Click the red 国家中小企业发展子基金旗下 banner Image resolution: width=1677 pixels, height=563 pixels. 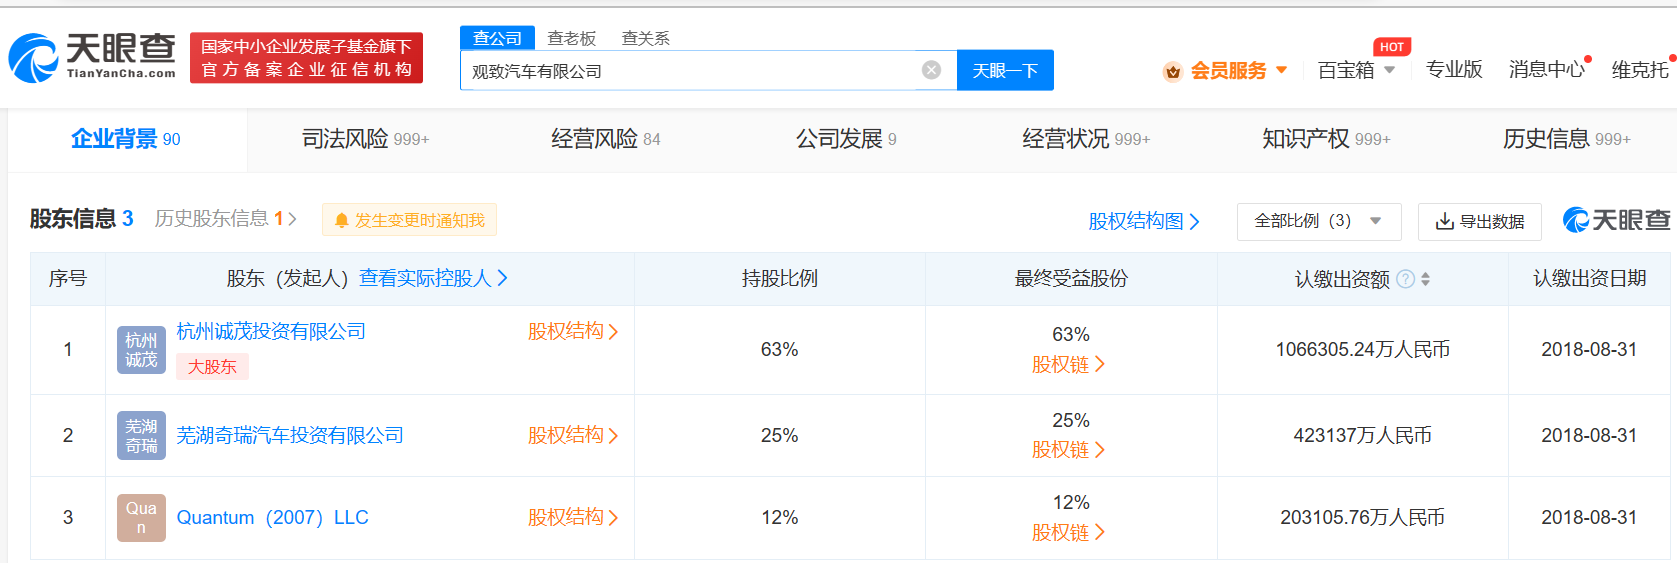pyautogui.click(x=306, y=57)
